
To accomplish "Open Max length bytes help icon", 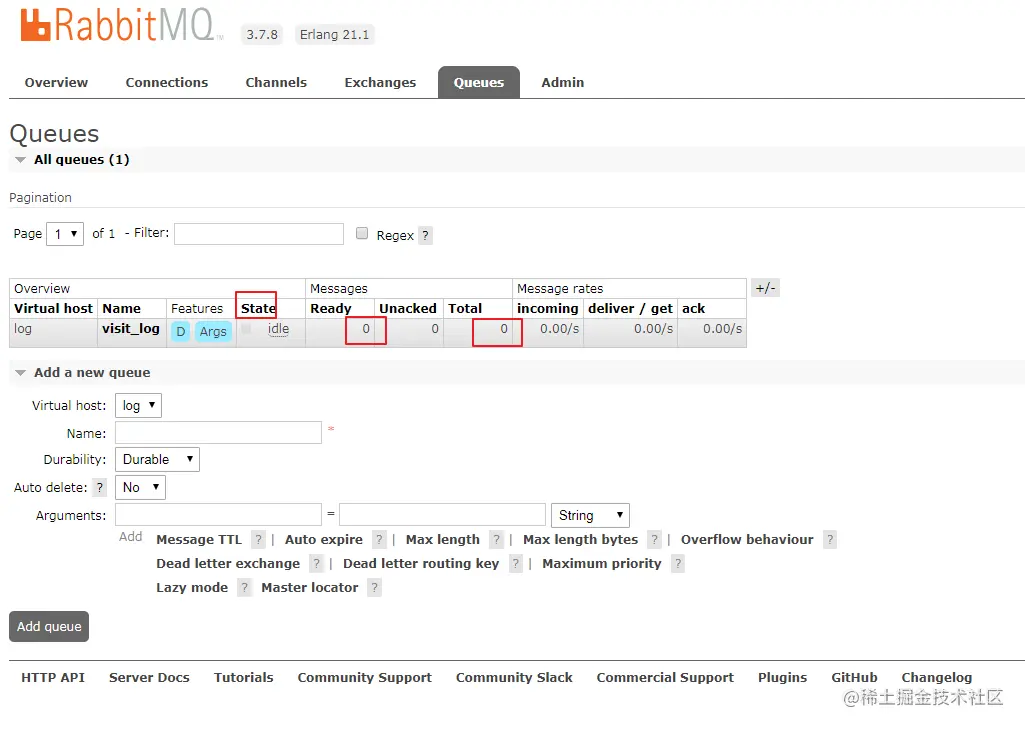I will [654, 539].
